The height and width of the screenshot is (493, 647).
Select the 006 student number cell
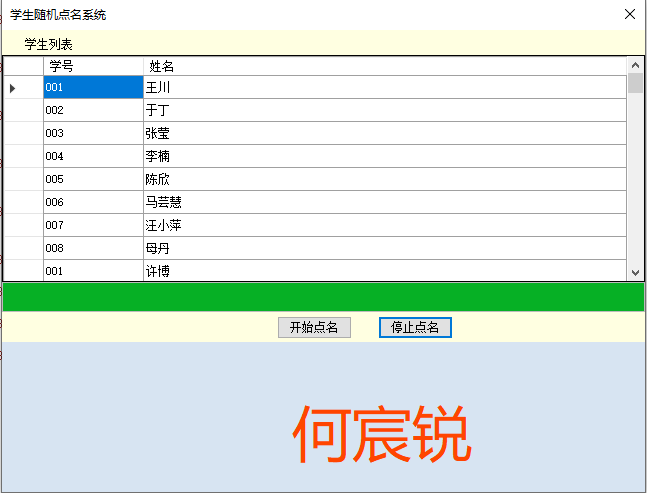click(93, 202)
